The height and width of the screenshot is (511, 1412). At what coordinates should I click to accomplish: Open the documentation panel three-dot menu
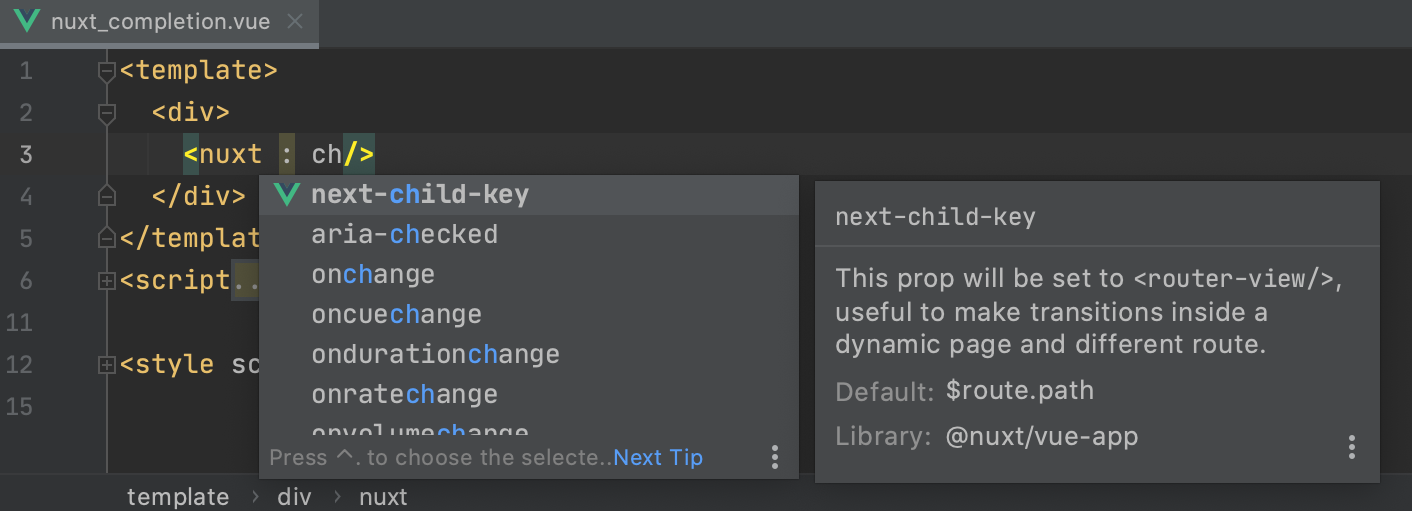click(x=1352, y=446)
